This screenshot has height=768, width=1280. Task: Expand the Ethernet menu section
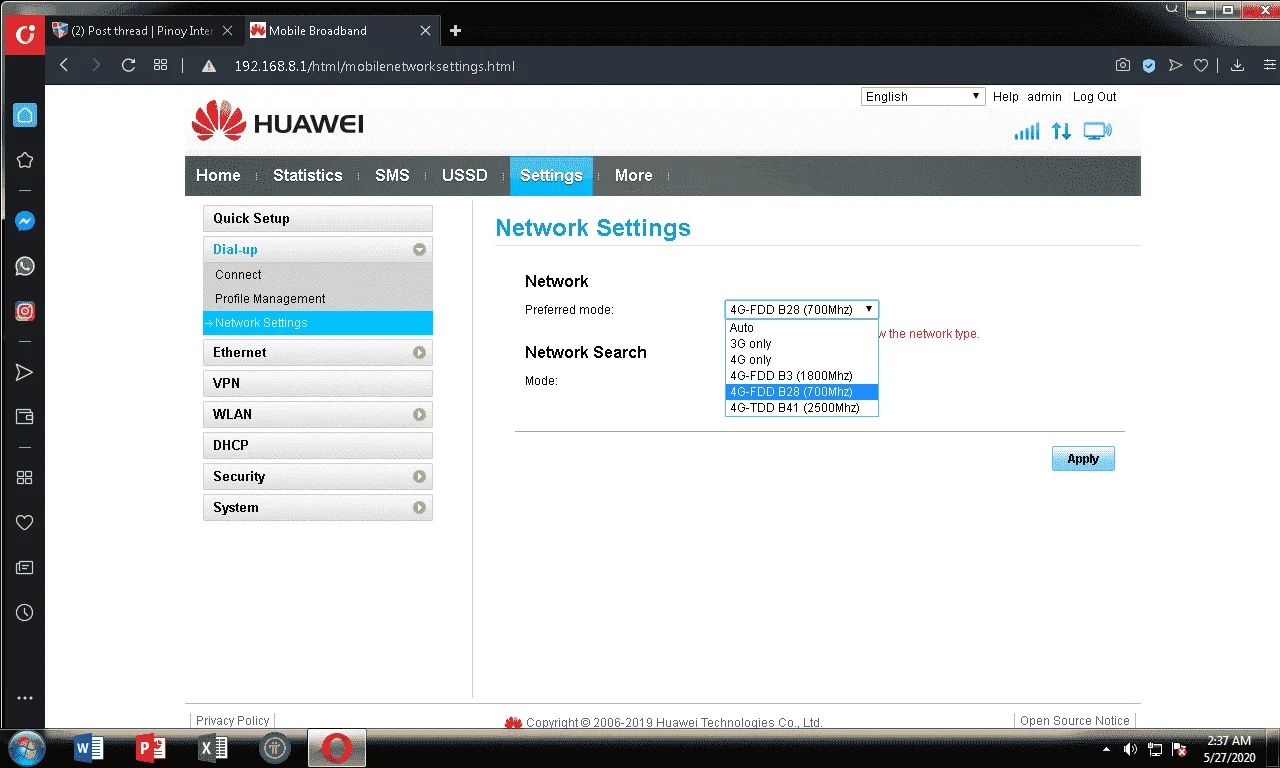318,352
